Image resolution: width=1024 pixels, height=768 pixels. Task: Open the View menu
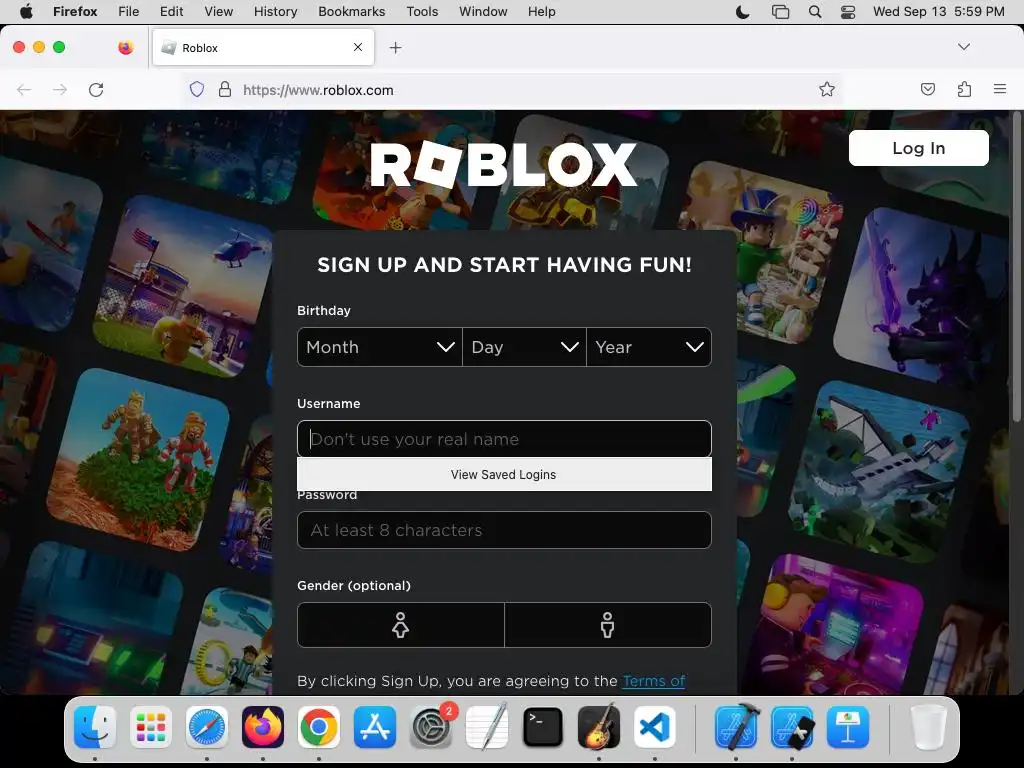pos(218,12)
